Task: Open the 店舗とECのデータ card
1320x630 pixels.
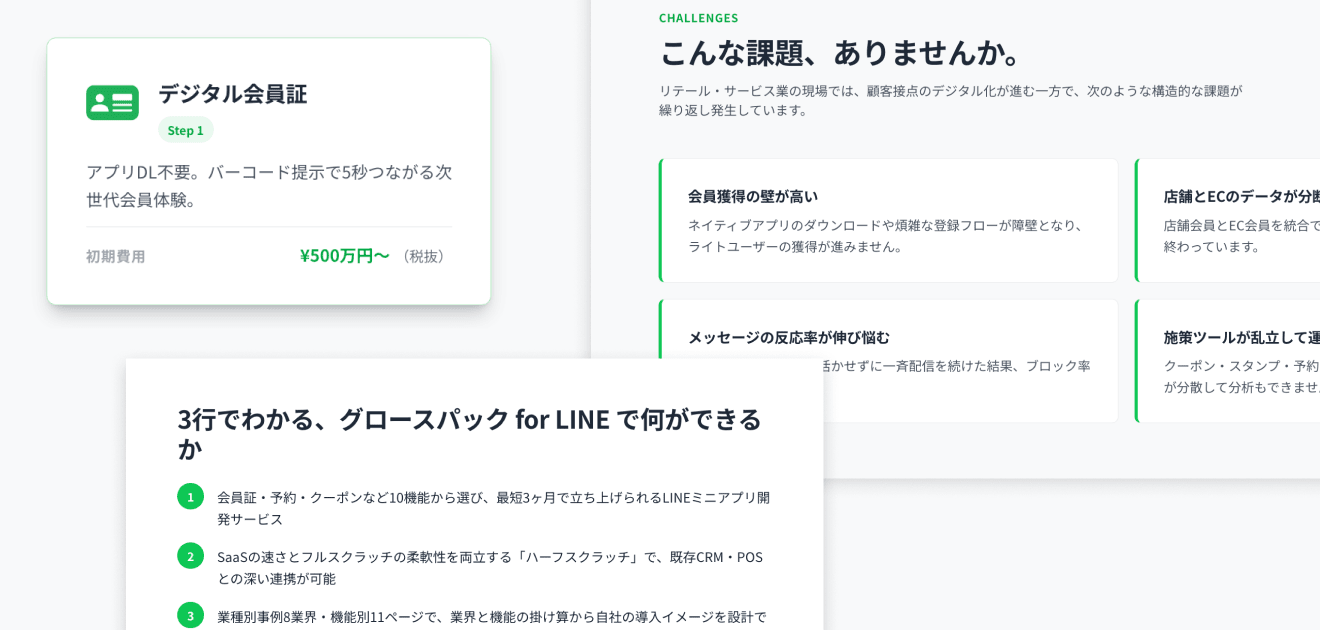Action: coord(1228,220)
